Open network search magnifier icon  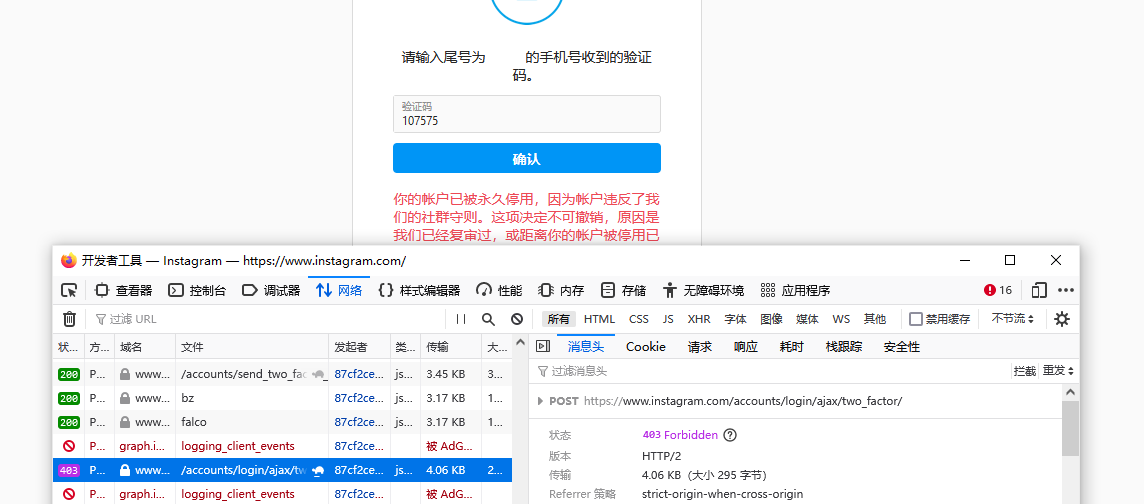(488, 319)
